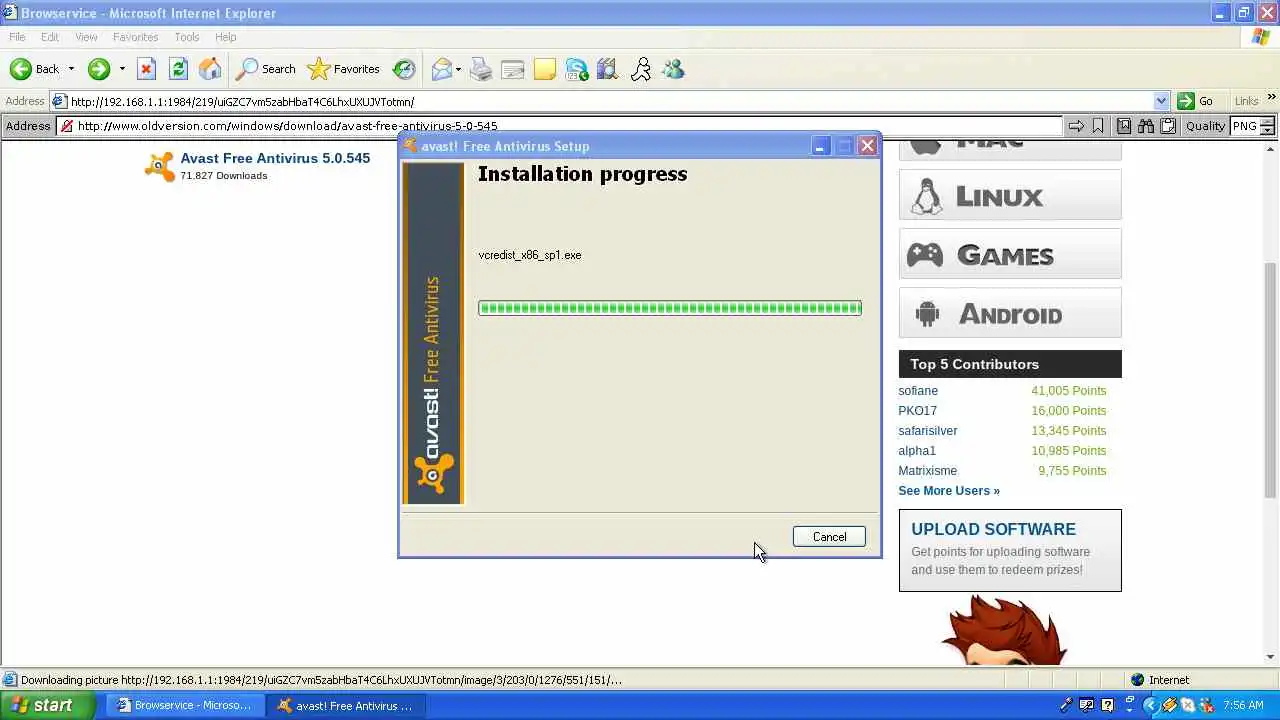Click the yellow note Discuss icon
The image size is (1280, 720).
545,69
